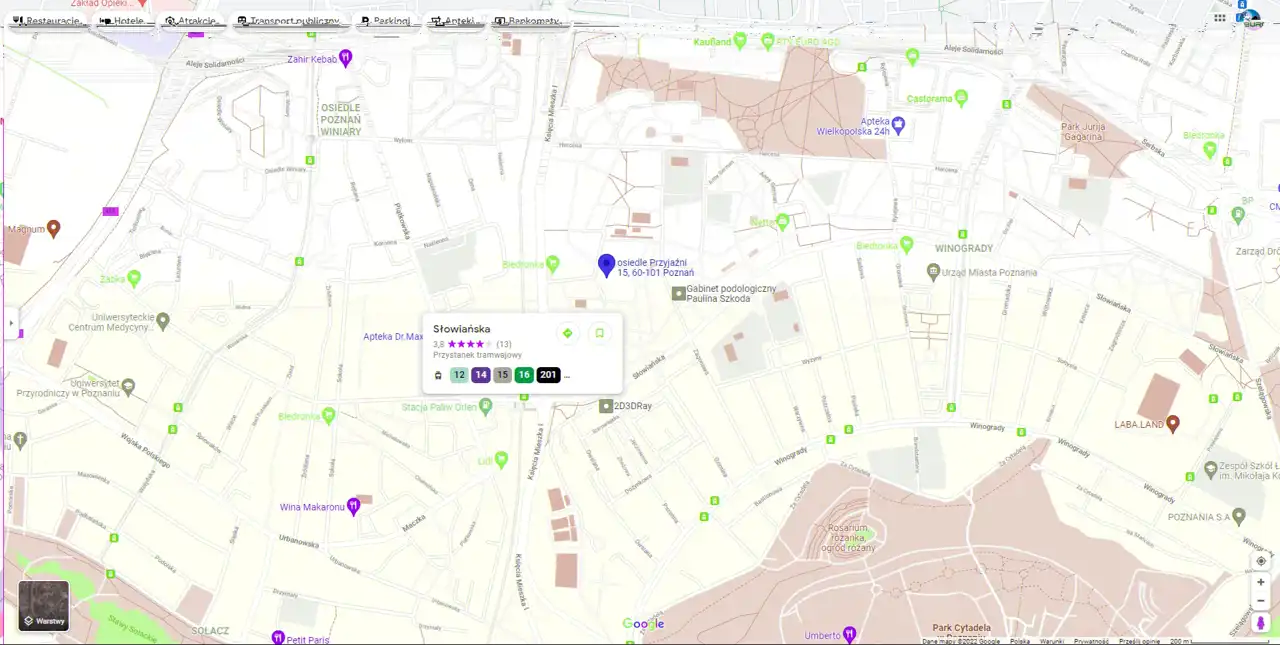Save Słowiańska stop with bookmark icon
Image resolution: width=1280 pixels, height=645 pixels.
click(599, 333)
